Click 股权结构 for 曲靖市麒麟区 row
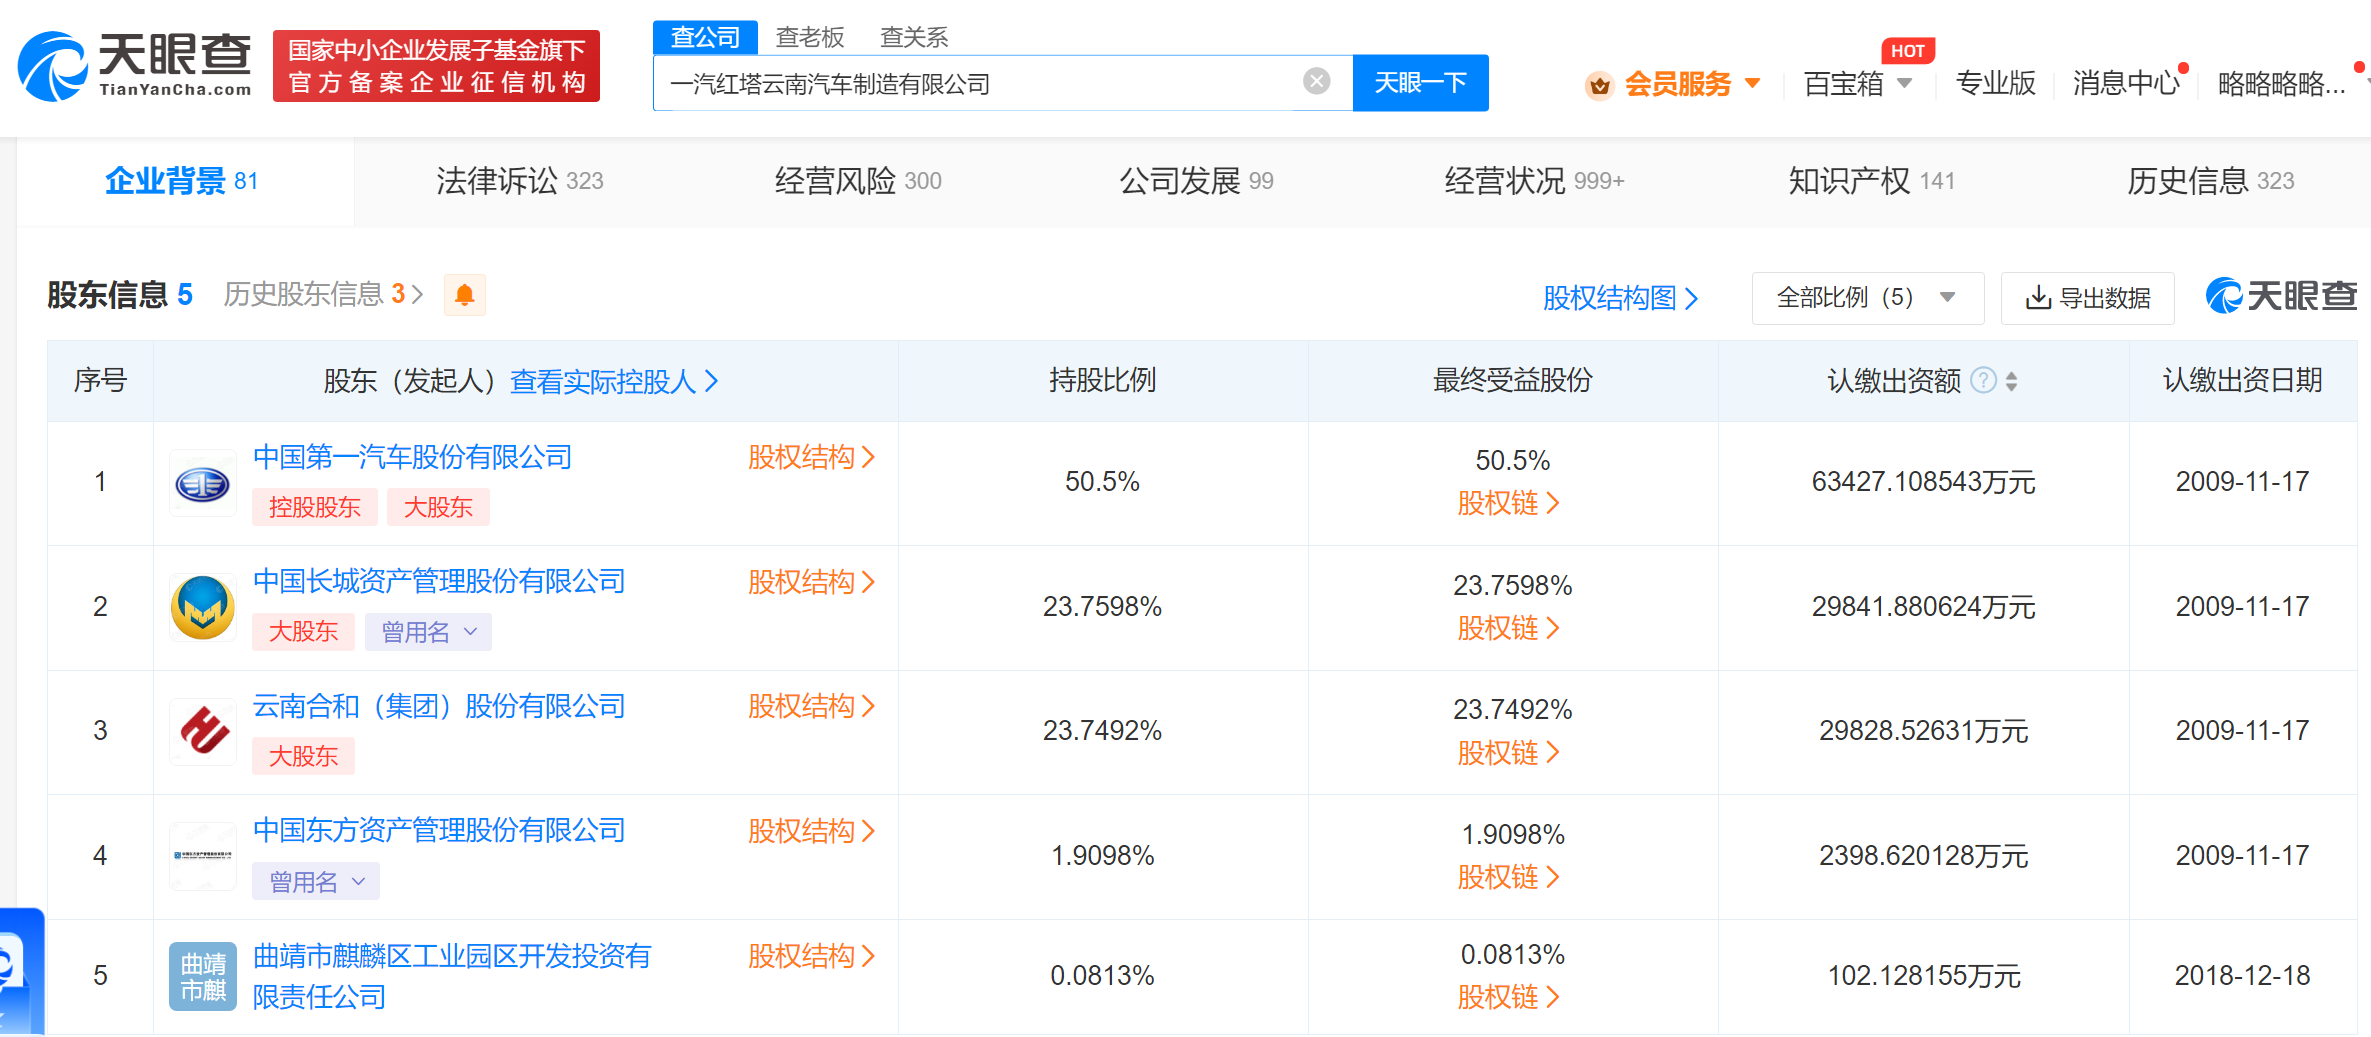This screenshot has width=2371, height=1037. (811, 956)
